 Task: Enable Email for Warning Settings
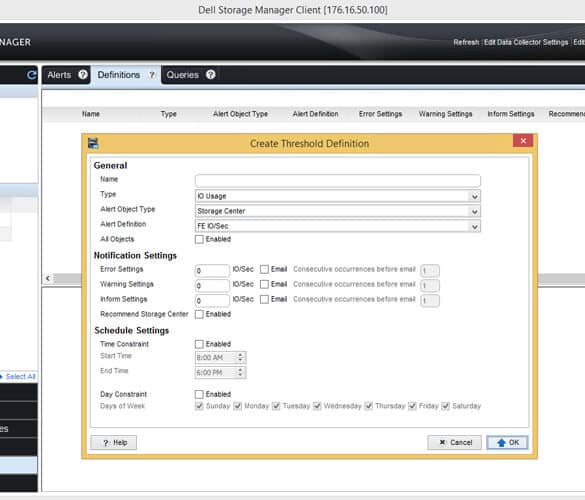[264, 284]
